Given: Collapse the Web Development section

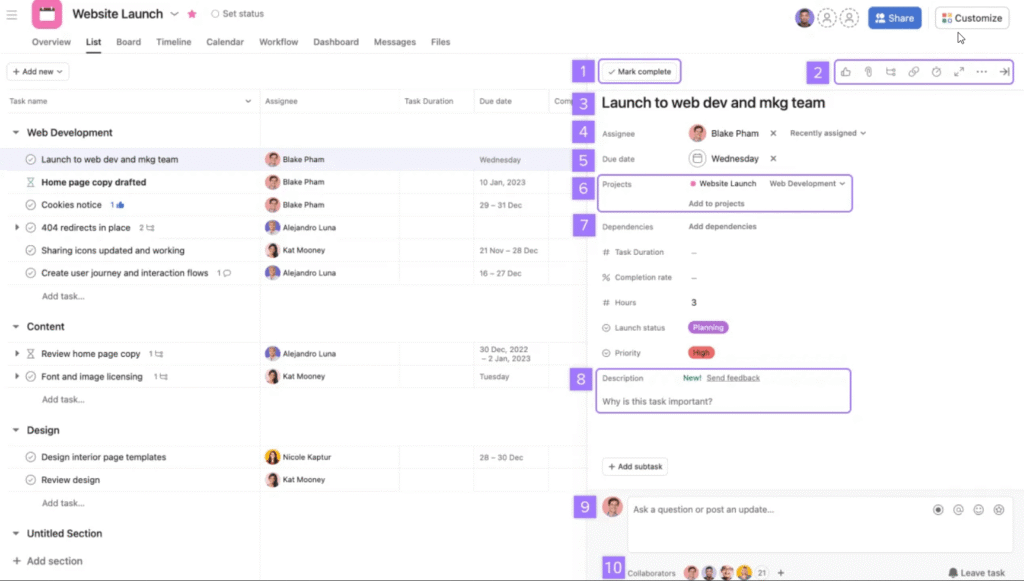Looking at the screenshot, I should click(x=16, y=132).
